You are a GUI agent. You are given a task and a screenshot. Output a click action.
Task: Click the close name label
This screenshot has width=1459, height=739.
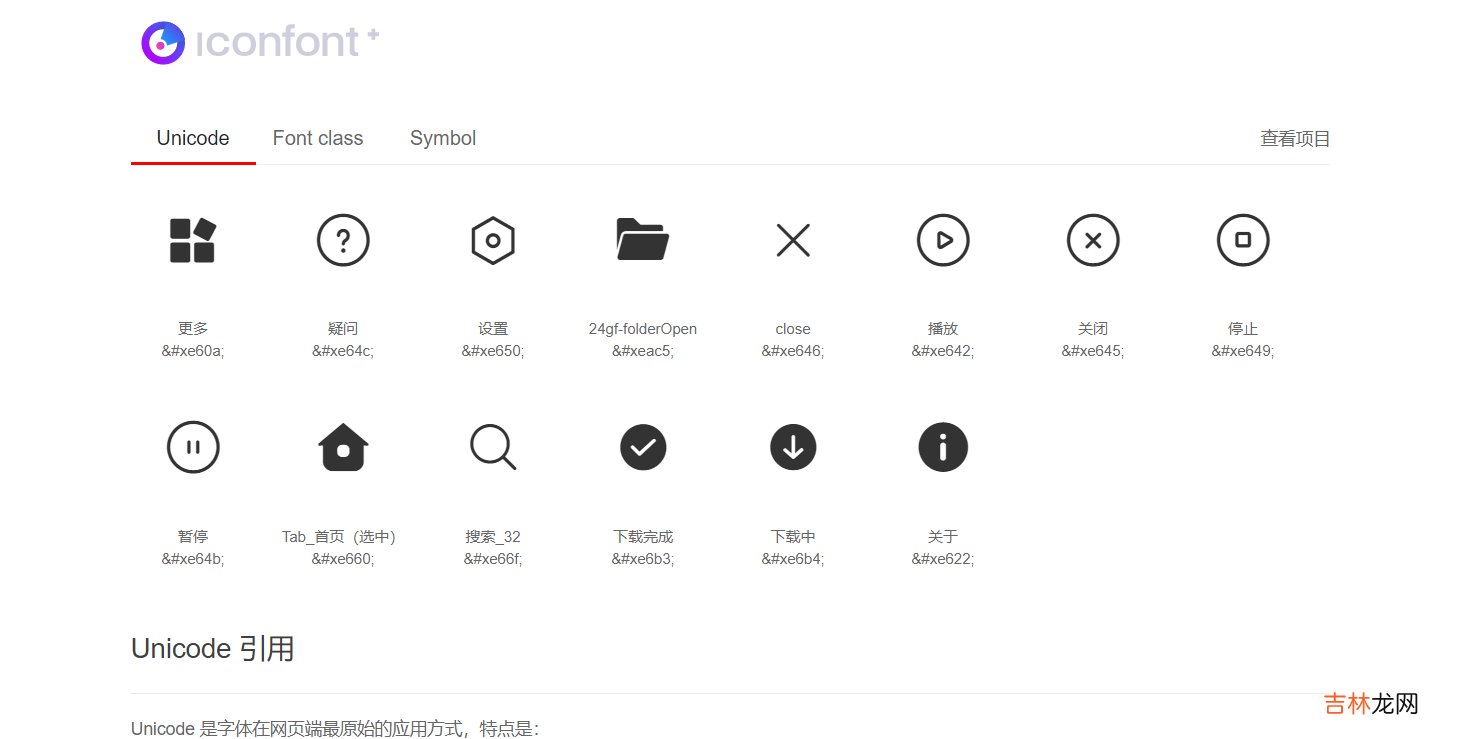point(793,329)
